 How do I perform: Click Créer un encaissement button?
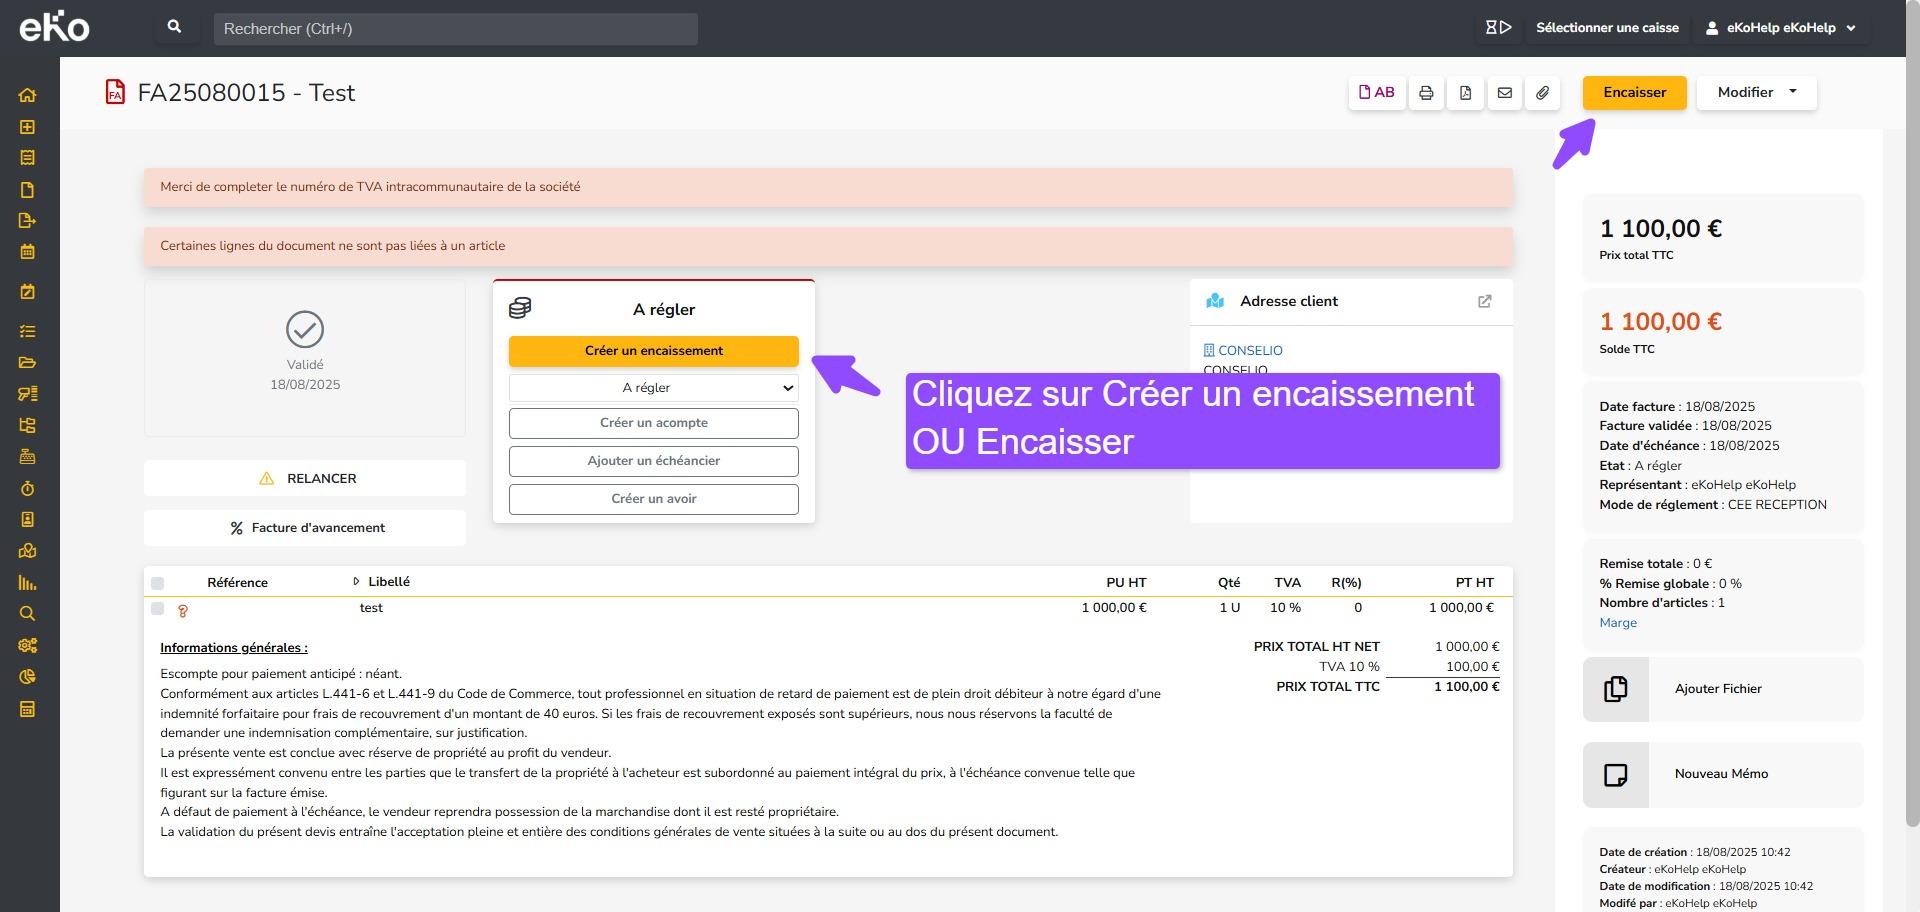click(x=653, y=351)
